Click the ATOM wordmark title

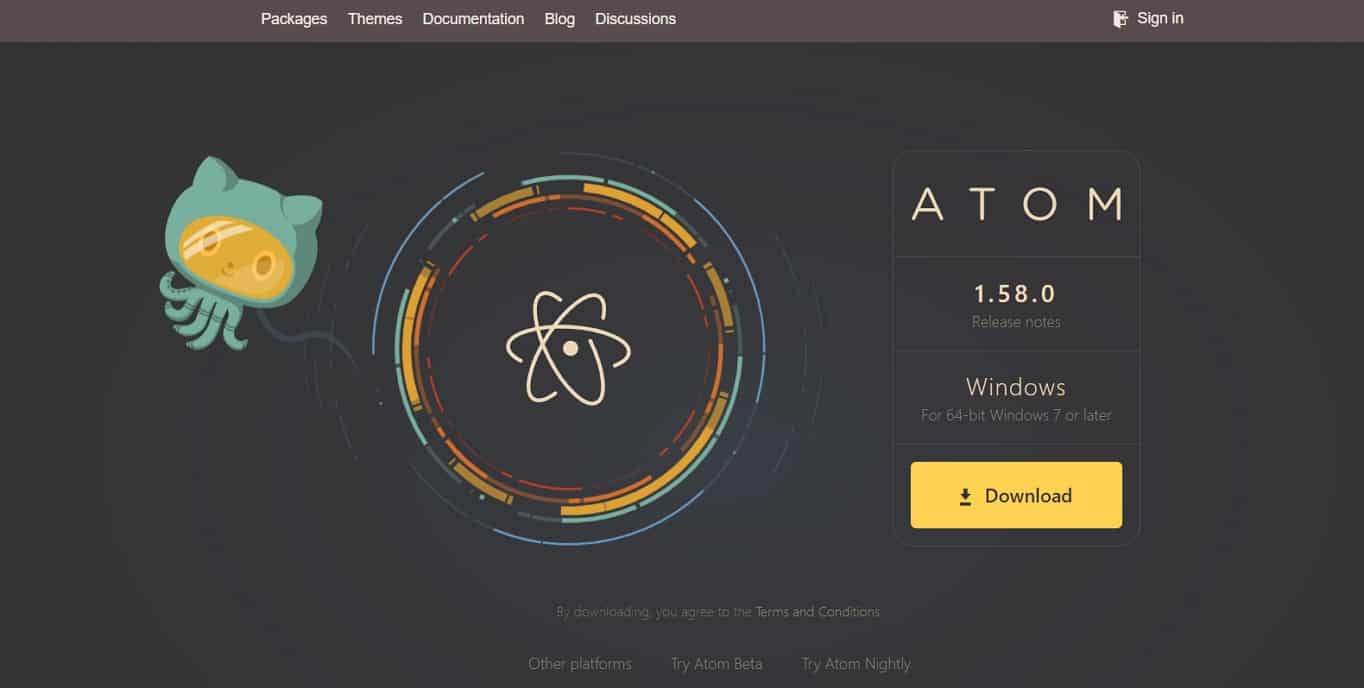point(1016,204)
